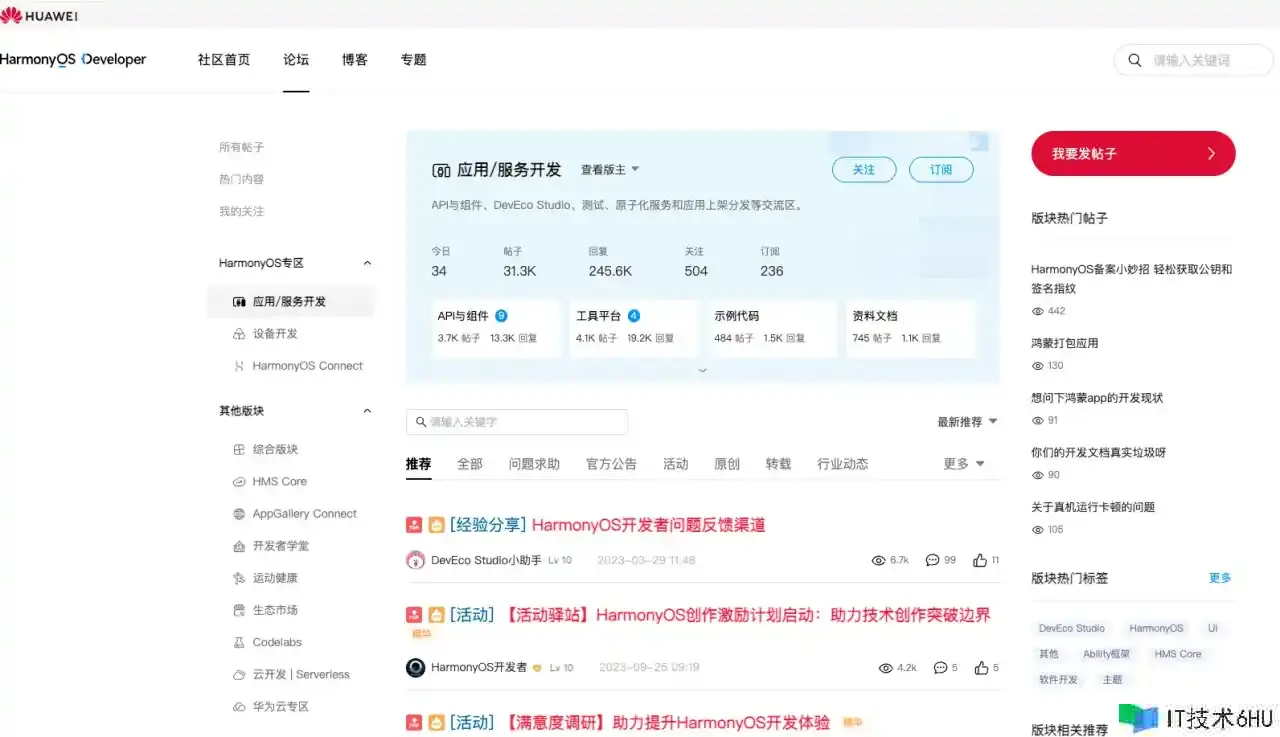1280x737 pixels.
Task: Open the 最新推荐 sort dropdown
Action: [x=967, y=422]
